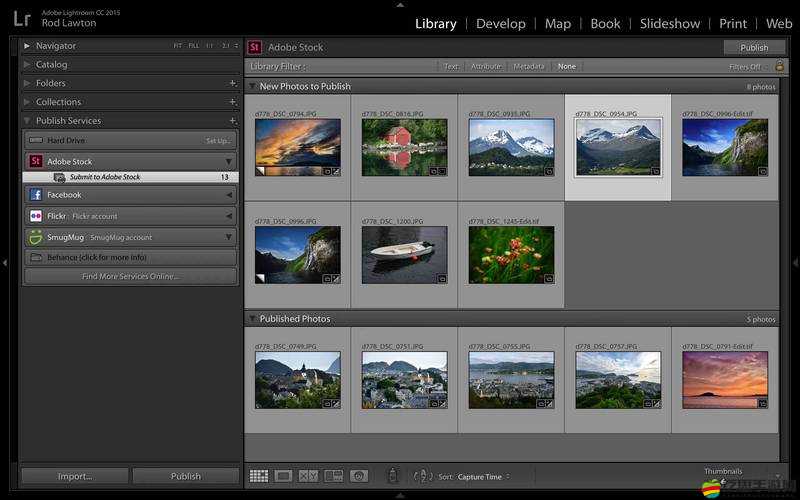Click the Lr application logo
This screenshot has width=800, height=500.
coord(22,19)
